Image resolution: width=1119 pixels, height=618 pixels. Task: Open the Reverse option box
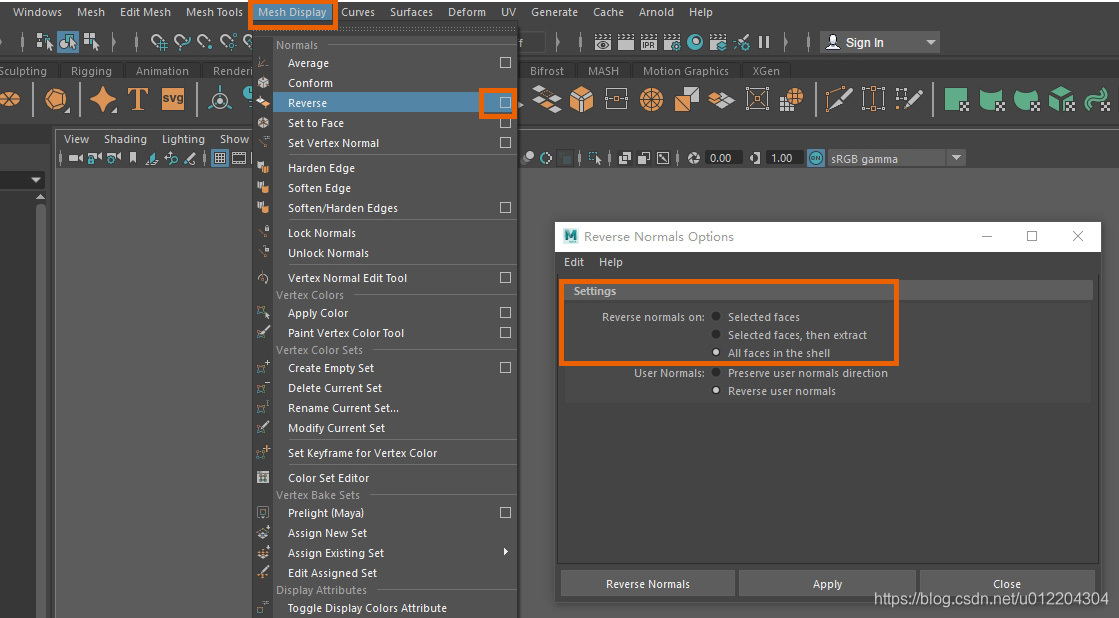(505, 103)
